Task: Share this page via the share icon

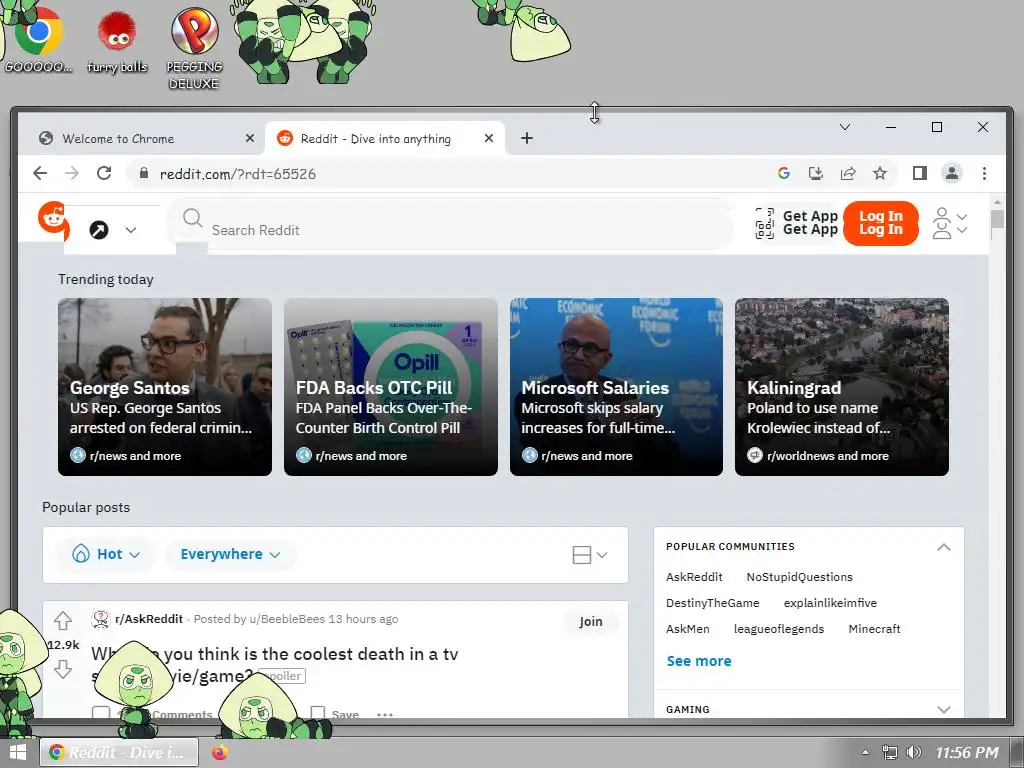Action: [x=848, y=173]
